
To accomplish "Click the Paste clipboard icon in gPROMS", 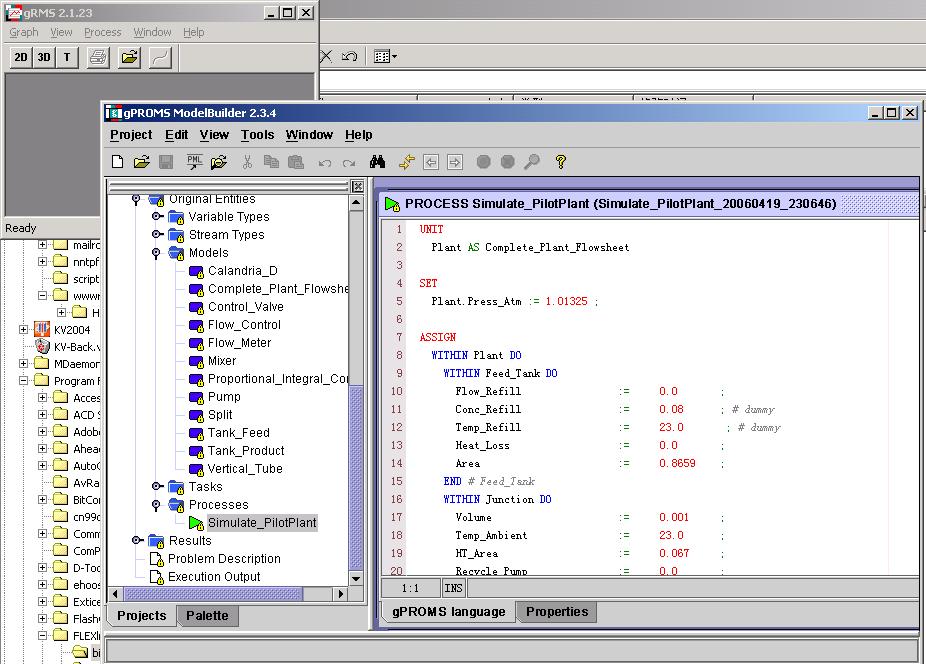I will (296, 162).
